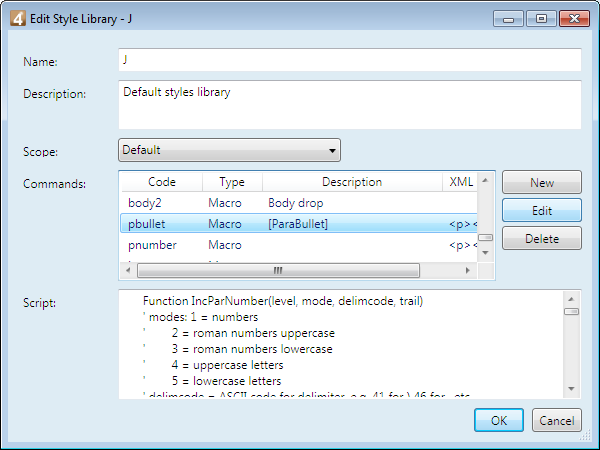Minimize the Edit Style Library window
The height and width of the screenshot is (450, 600).
click(508, 18)
